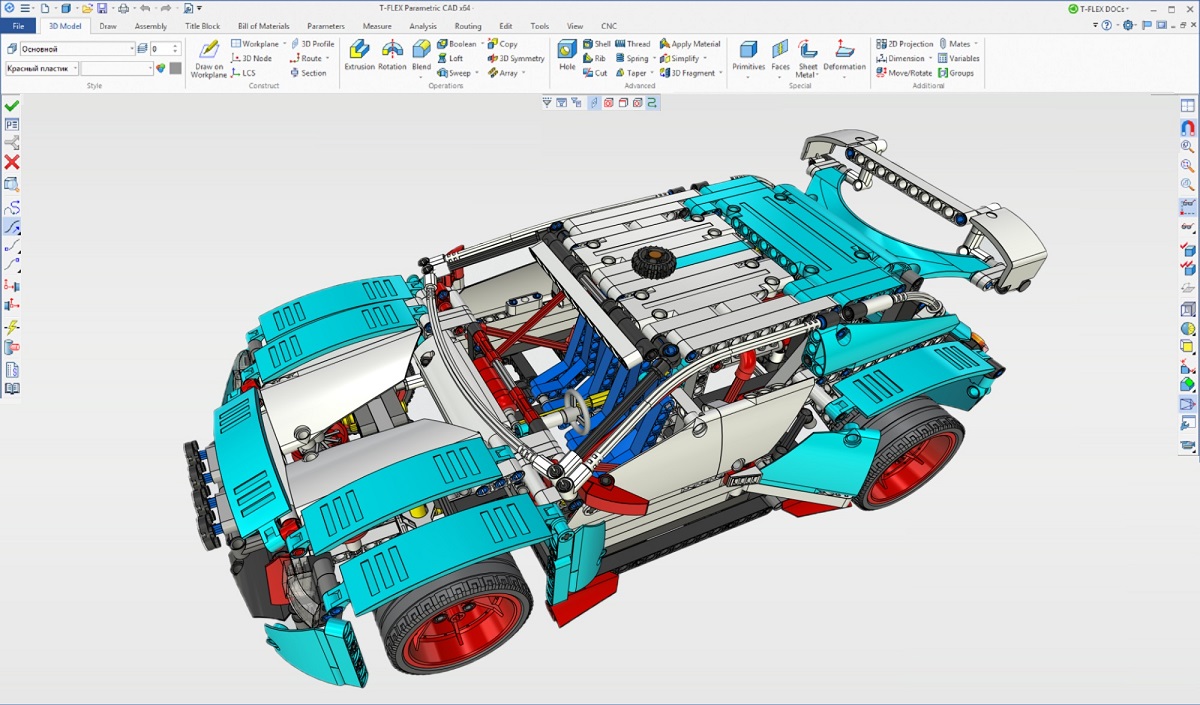The image size is (1200, 705).
Task: Choose the Thread tool
Action: coord(633,44)
